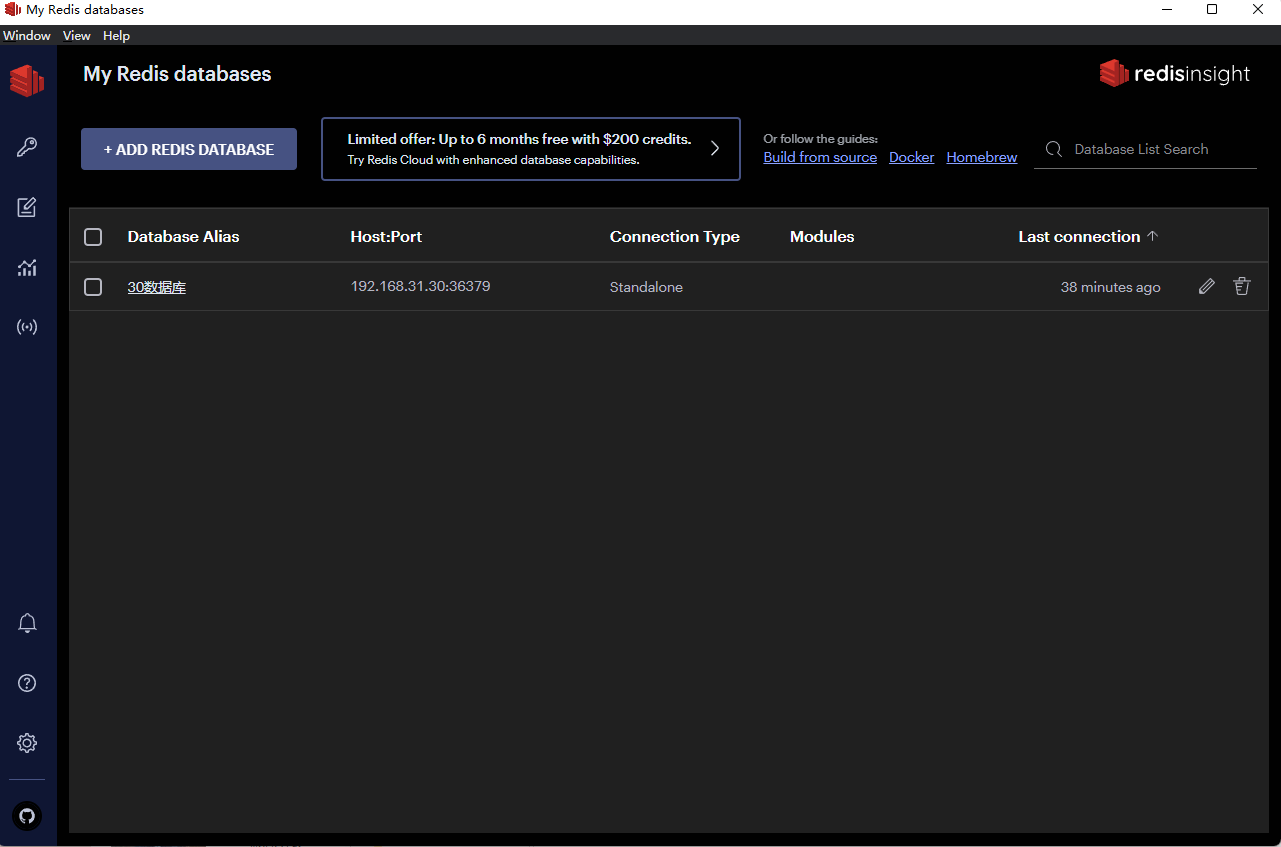Delete the 30数据库 database with trash icon

tap(1242, 287)
